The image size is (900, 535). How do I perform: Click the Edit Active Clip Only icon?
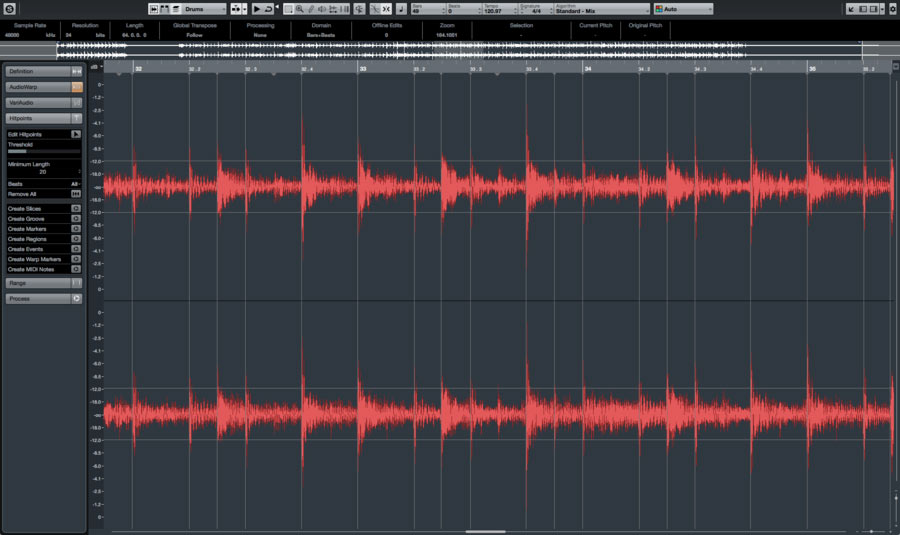tap(176, 9)
